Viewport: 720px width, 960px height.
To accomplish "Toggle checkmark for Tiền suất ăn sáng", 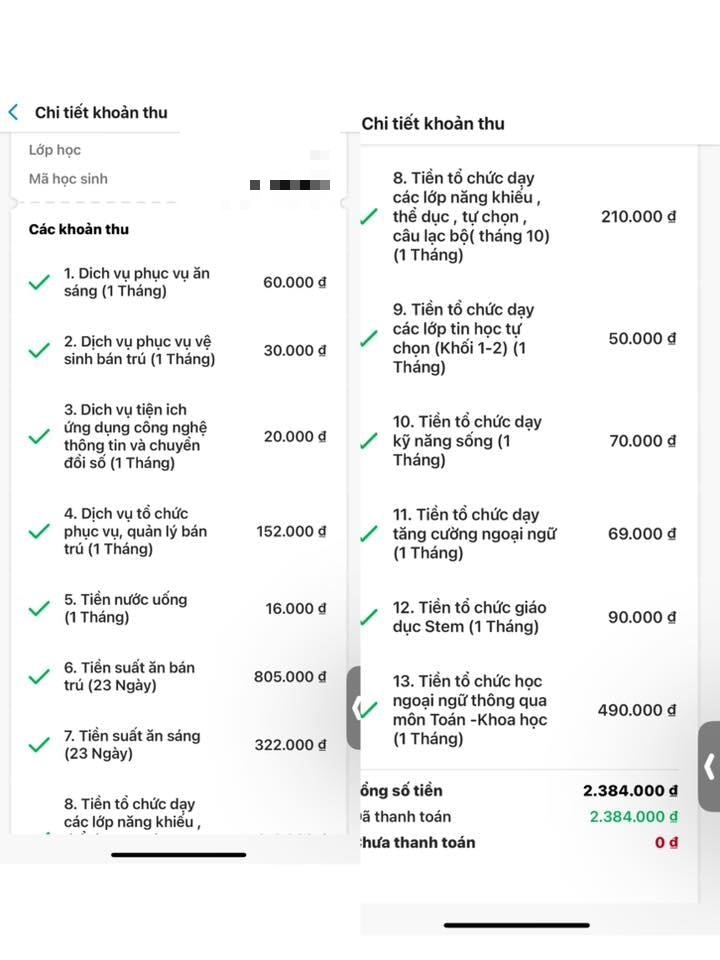I will click(39, 745).
